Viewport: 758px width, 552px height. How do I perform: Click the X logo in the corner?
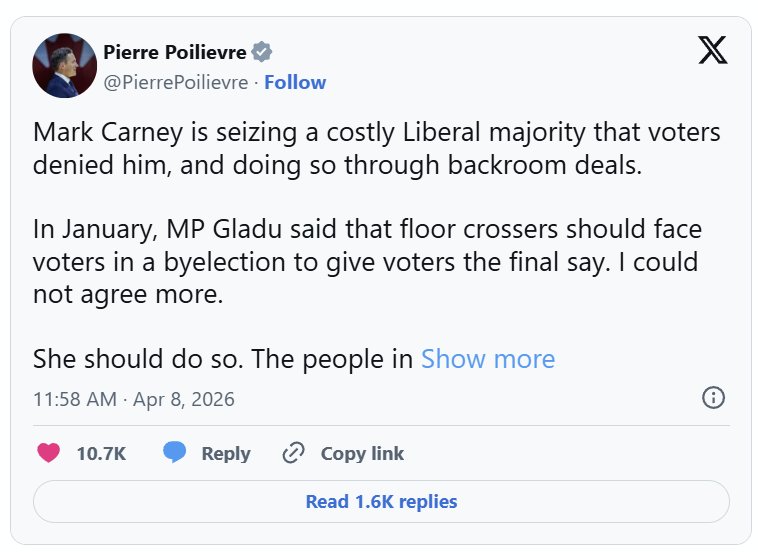(712, 51)
